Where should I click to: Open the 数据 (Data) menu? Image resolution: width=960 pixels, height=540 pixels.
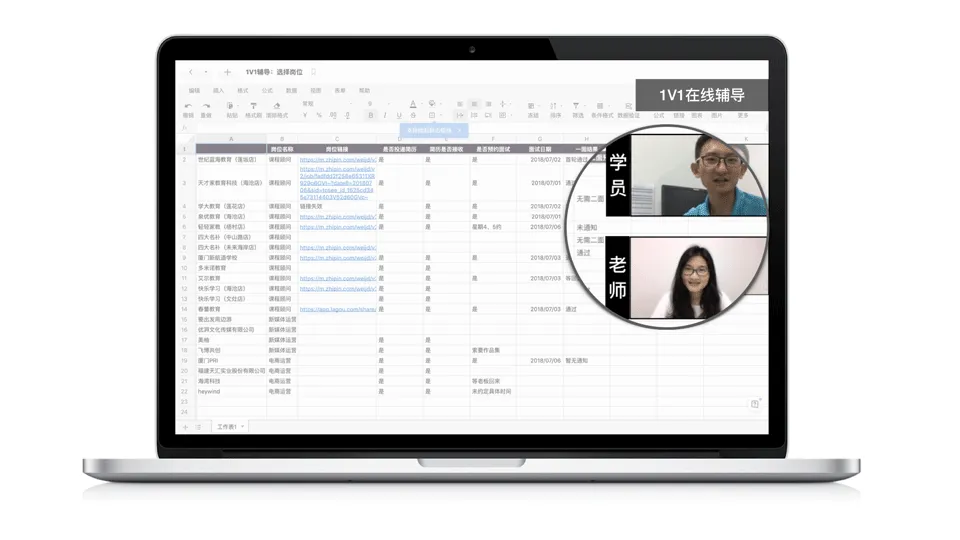point(291,90)
